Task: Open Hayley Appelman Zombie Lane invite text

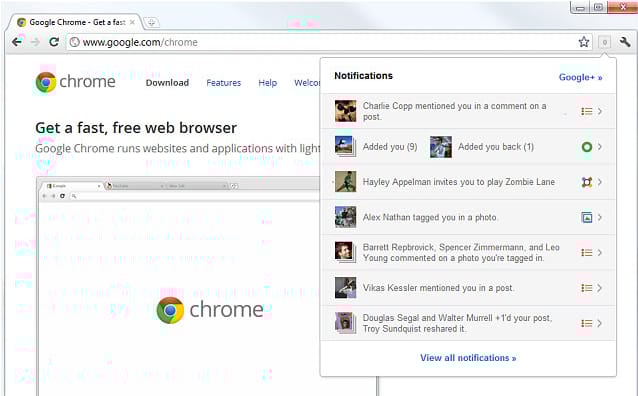Action: (459, 182)
